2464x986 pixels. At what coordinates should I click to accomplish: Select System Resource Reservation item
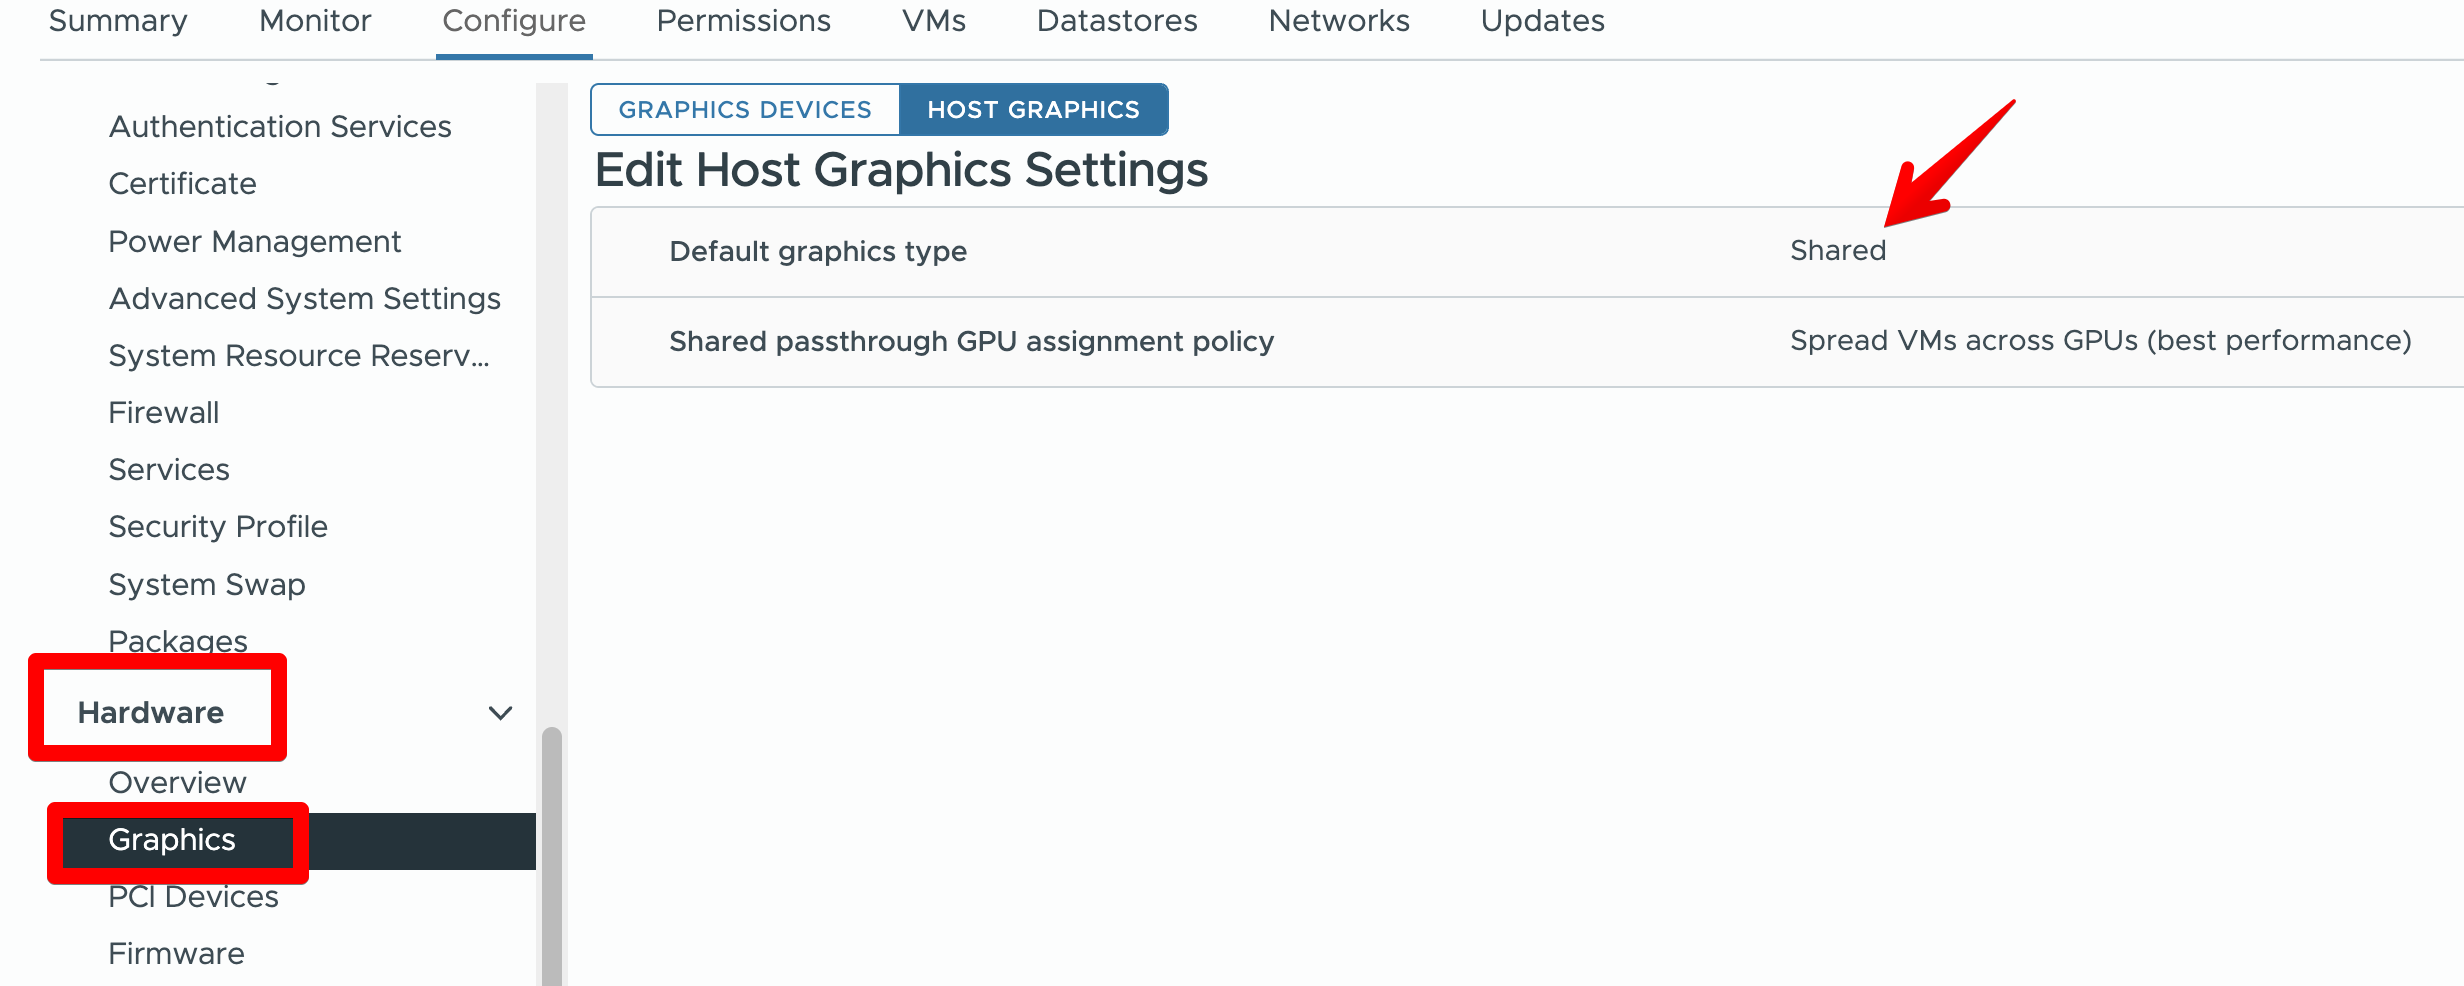(299, 356)
